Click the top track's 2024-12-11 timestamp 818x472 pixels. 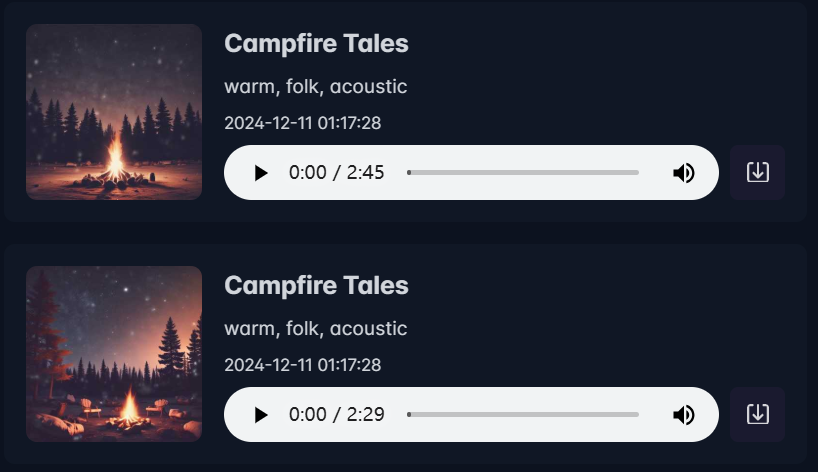[302, 123]
